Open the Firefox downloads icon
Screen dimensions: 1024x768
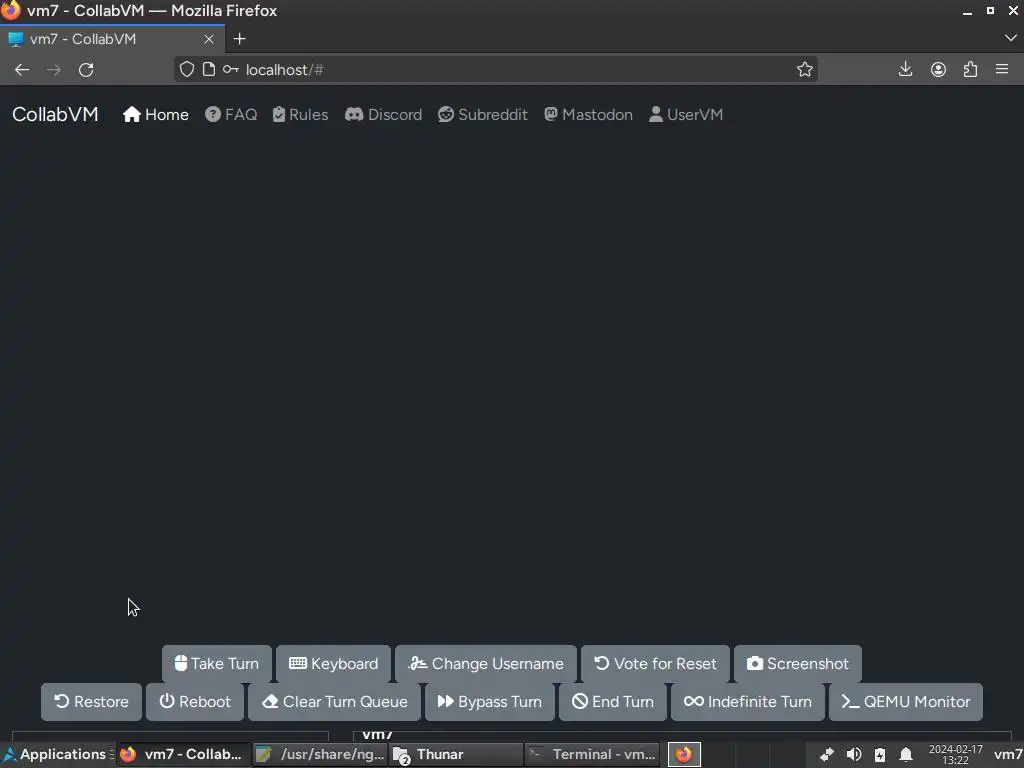(x=905, y=69)
